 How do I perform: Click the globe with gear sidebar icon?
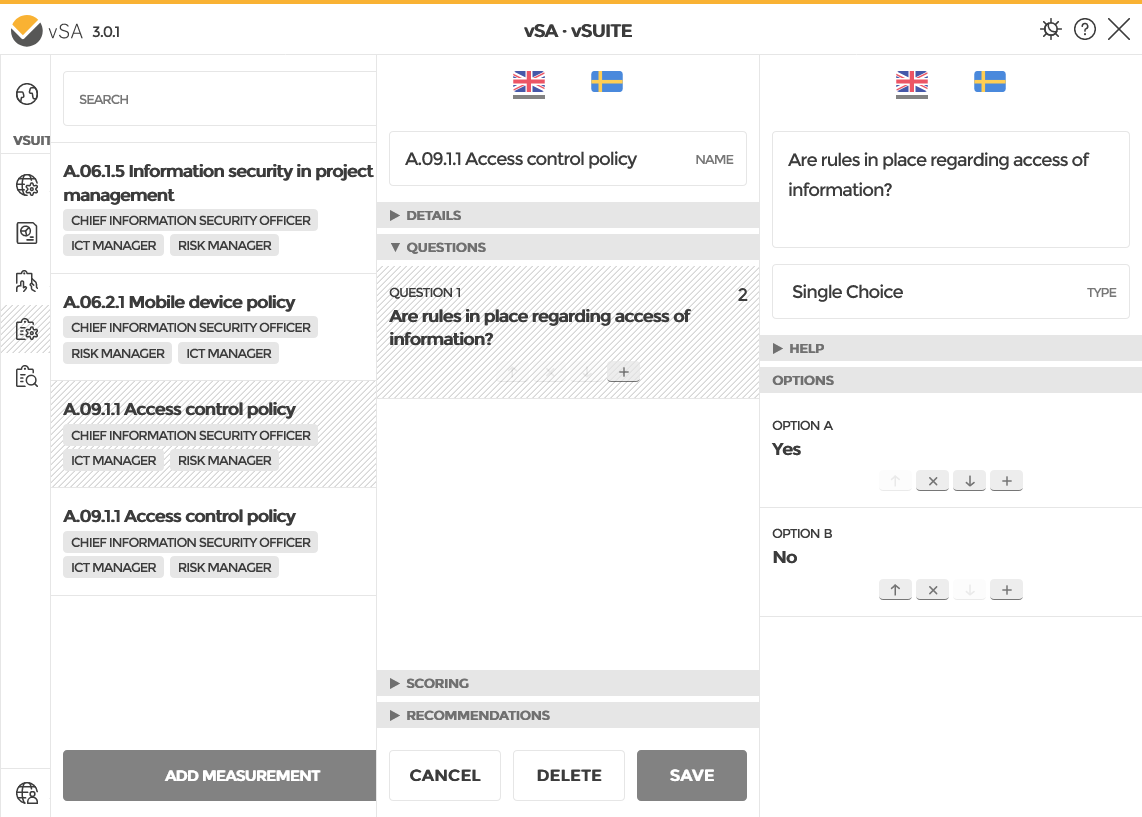(x=27, y=185)
